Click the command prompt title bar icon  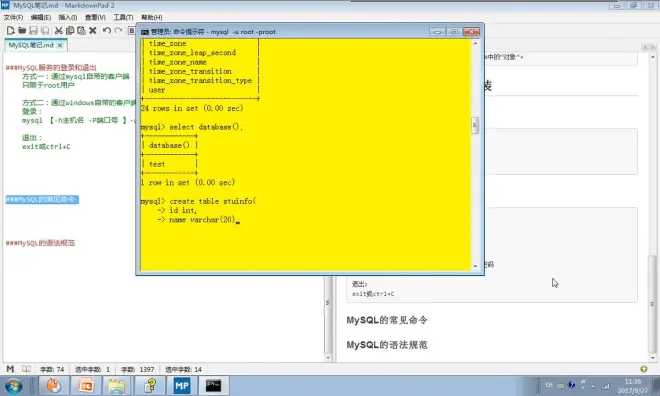click(x=144, y=32)
